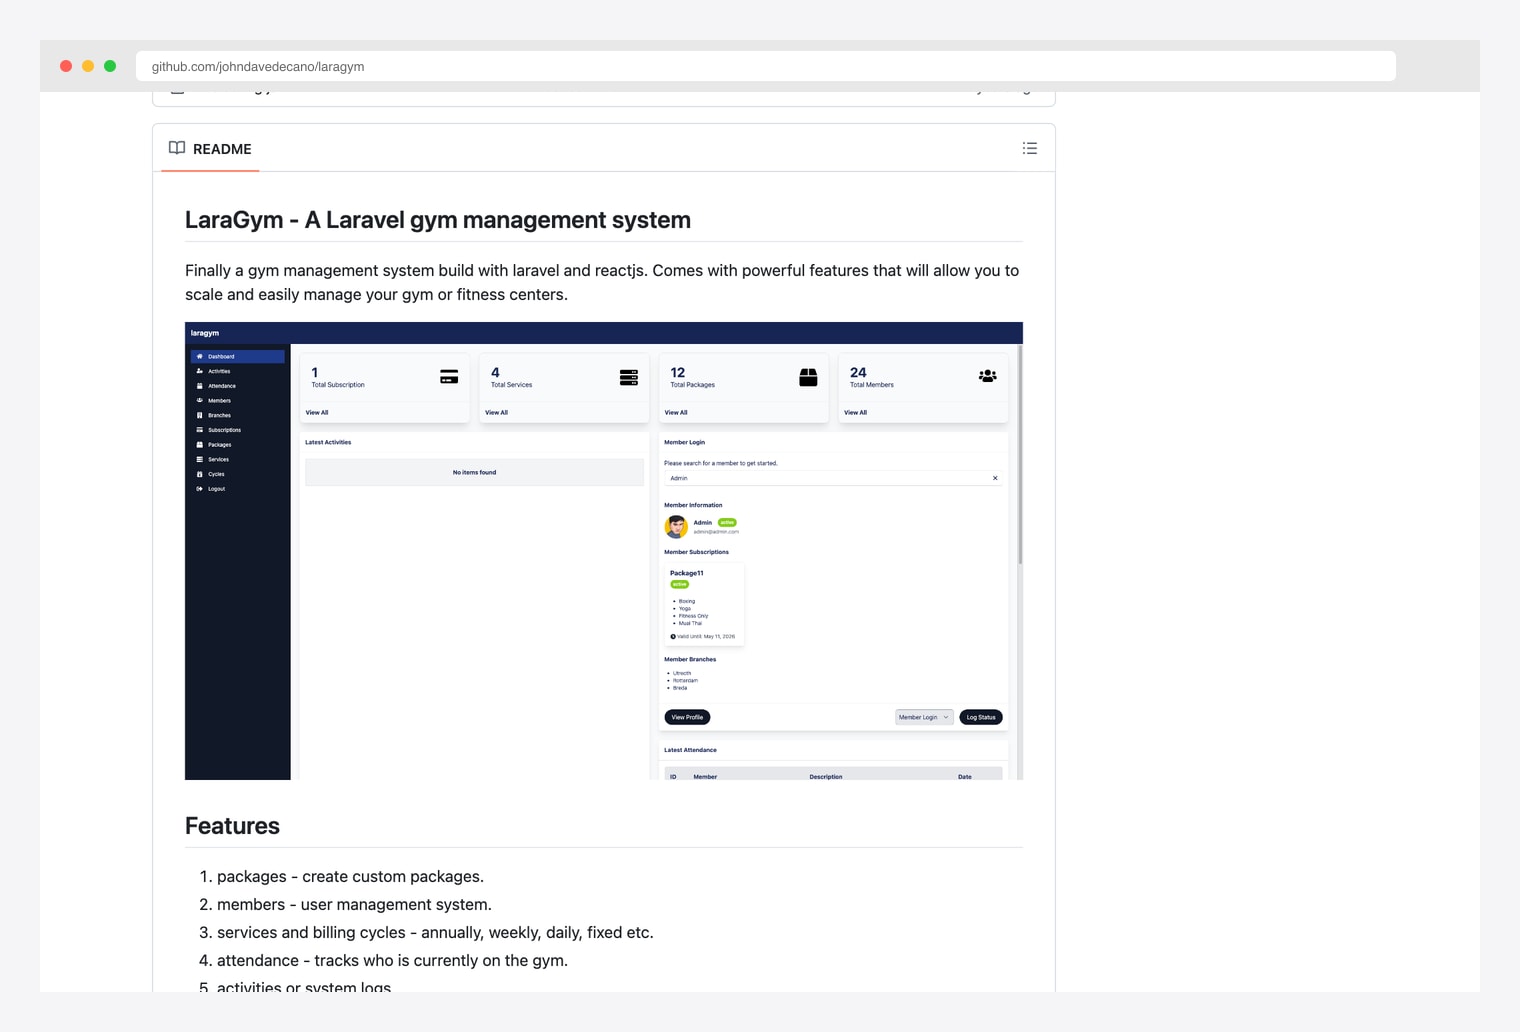
Task: Click 'members - user management system.' list item
Action: (354, 904)
